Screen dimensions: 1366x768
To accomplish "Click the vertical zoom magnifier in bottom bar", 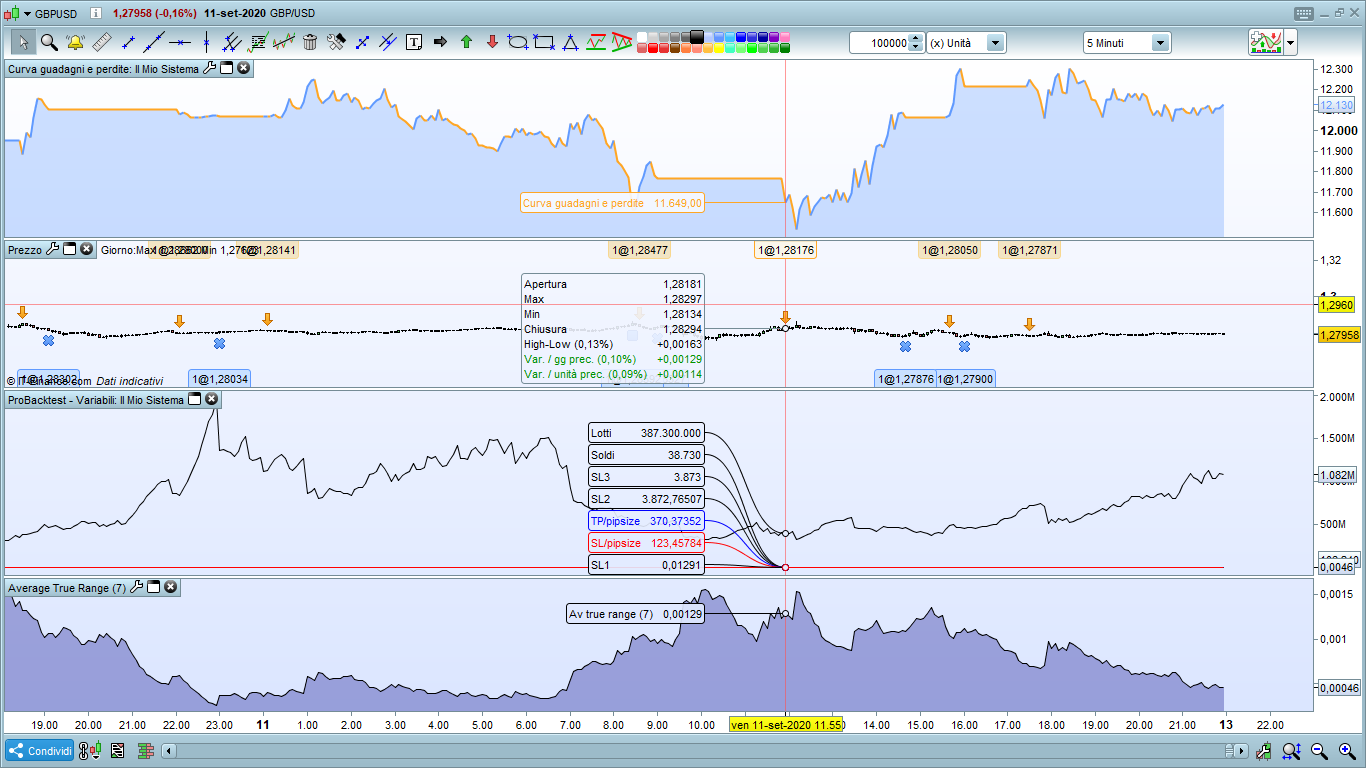I will pos(1292,750).
